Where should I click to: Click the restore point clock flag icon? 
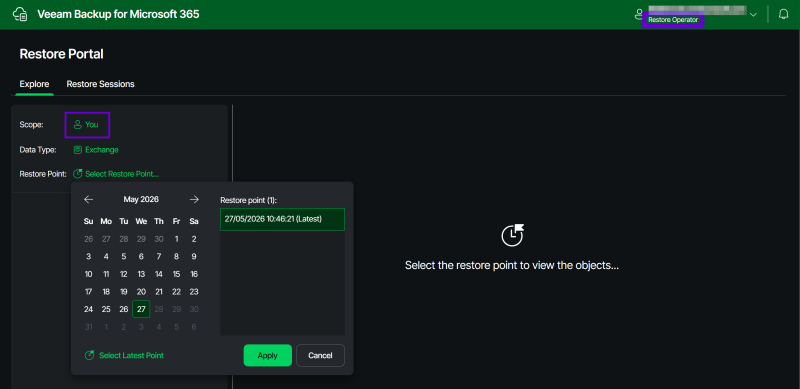click(512, 235)
